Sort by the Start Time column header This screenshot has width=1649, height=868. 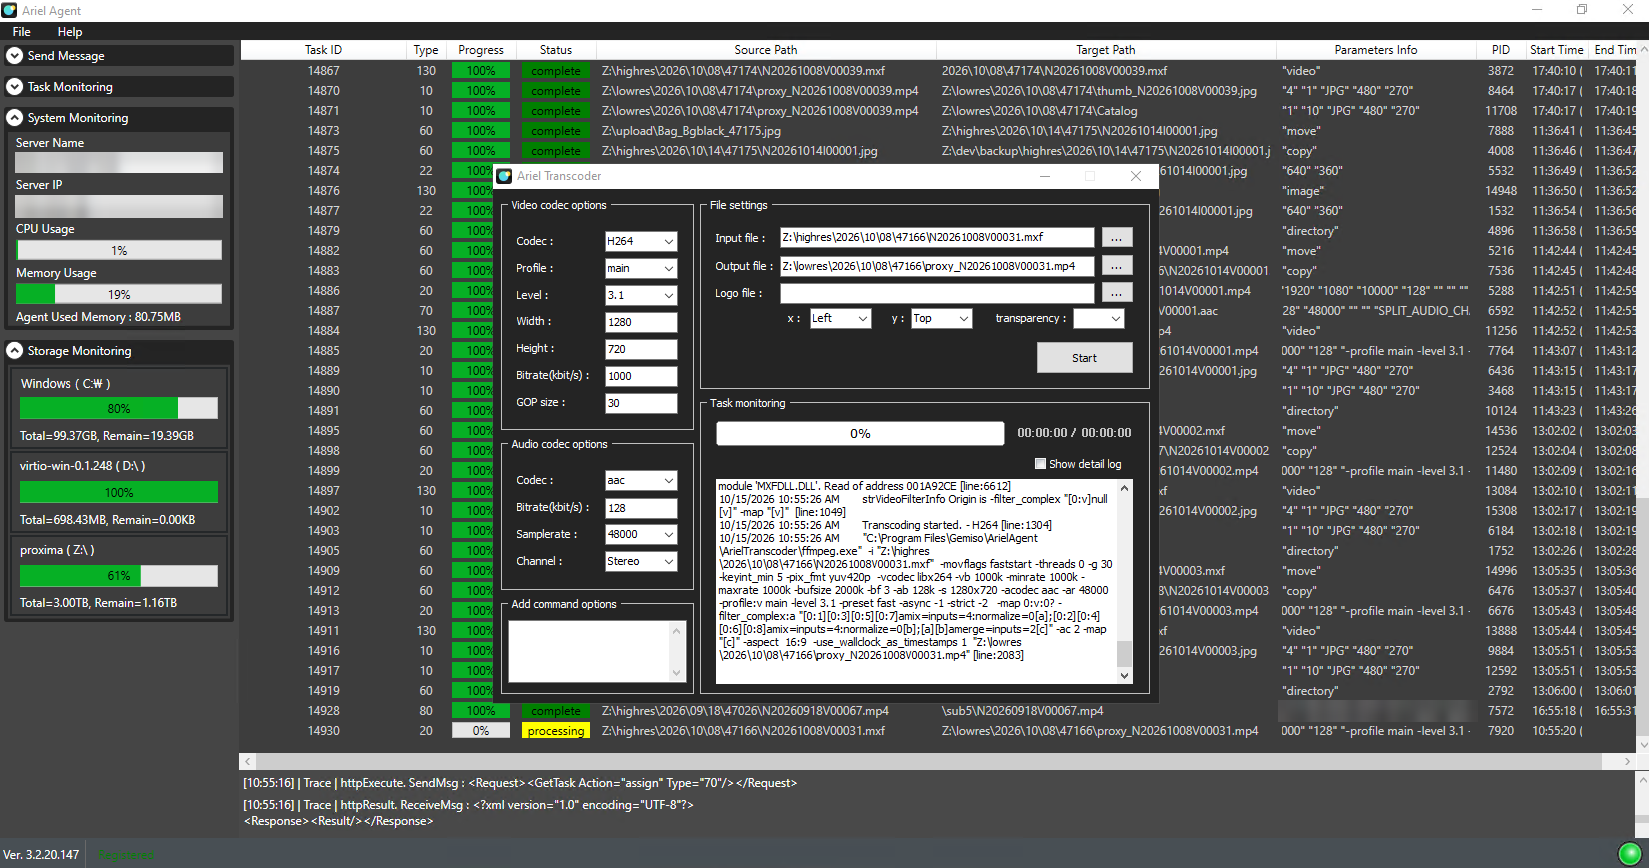tap(1557, 50)
